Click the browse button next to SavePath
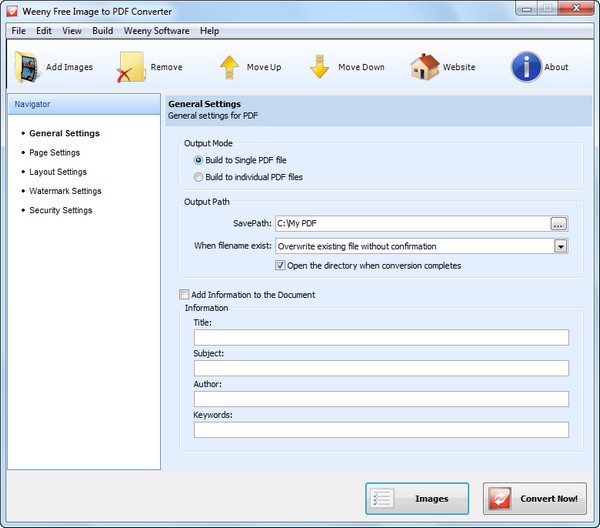Viewport: 600px width, 528px height. coord(559,223)
